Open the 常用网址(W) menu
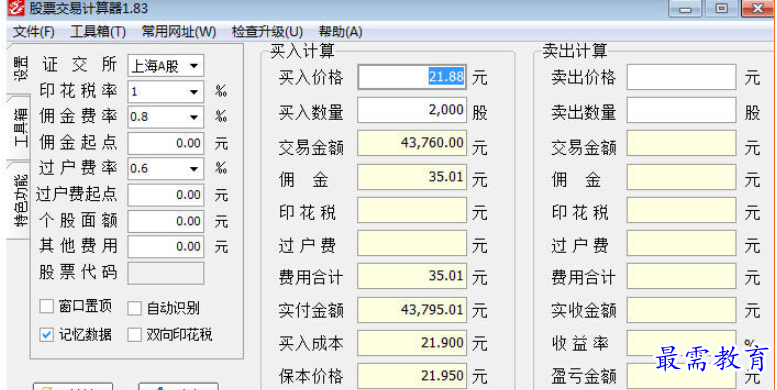The width and height of the screenshot is (777, 390). pos(179,32)
